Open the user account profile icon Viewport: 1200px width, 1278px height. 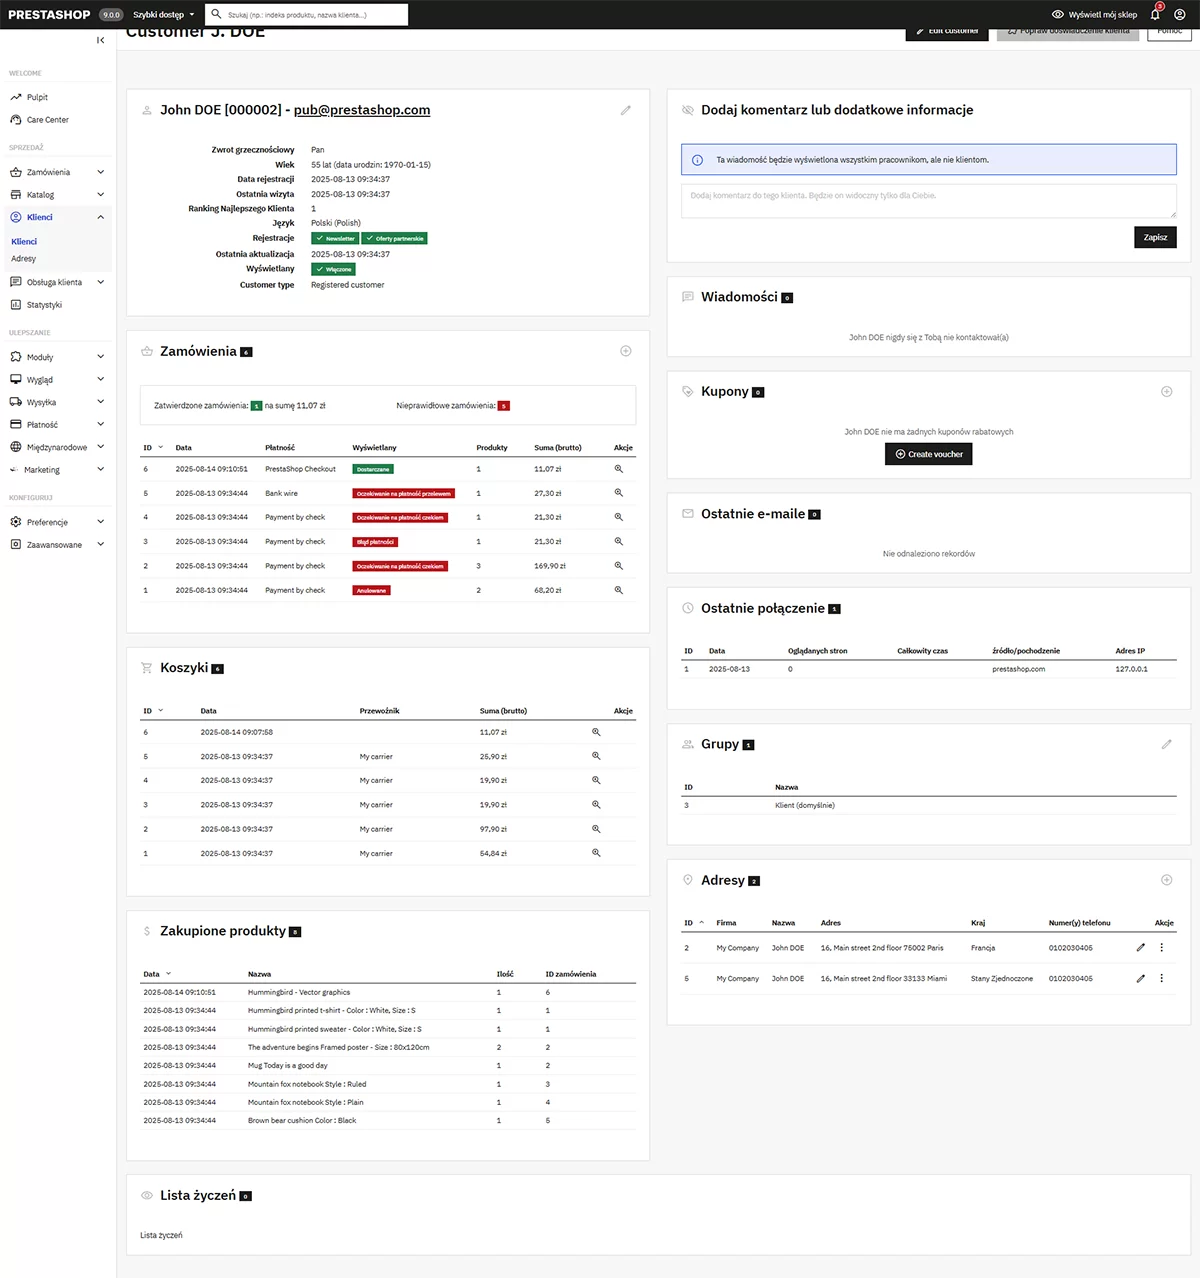(1180, 15)
